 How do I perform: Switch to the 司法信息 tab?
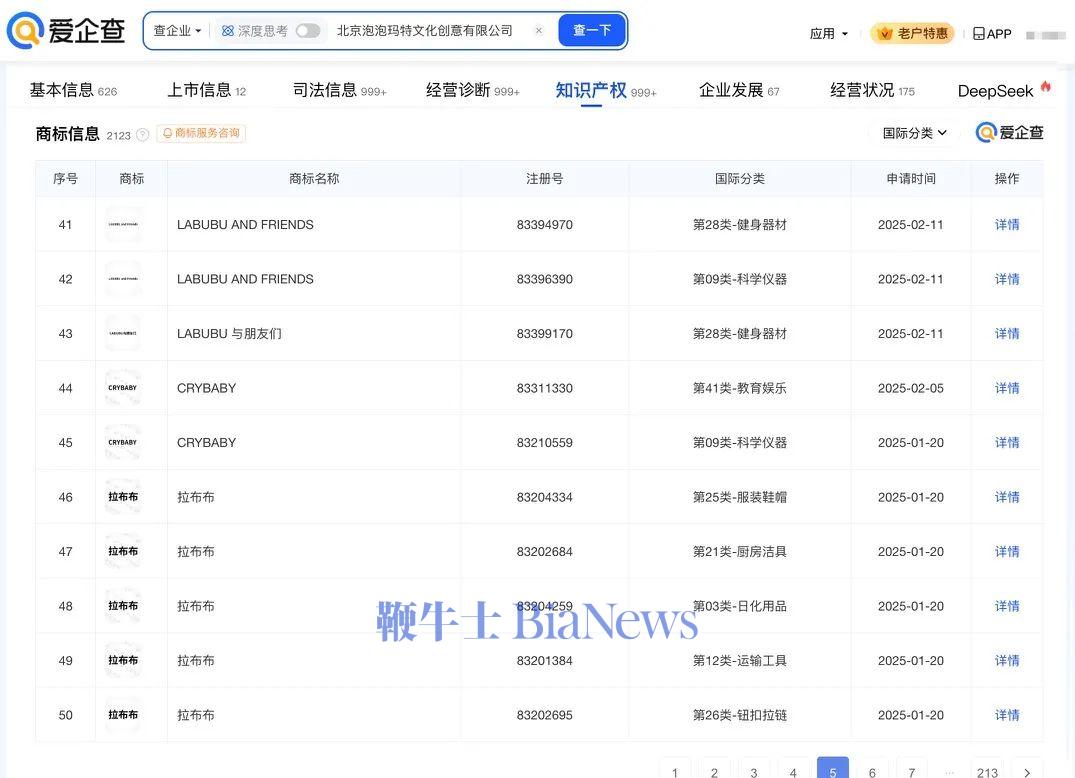(339, 90)
